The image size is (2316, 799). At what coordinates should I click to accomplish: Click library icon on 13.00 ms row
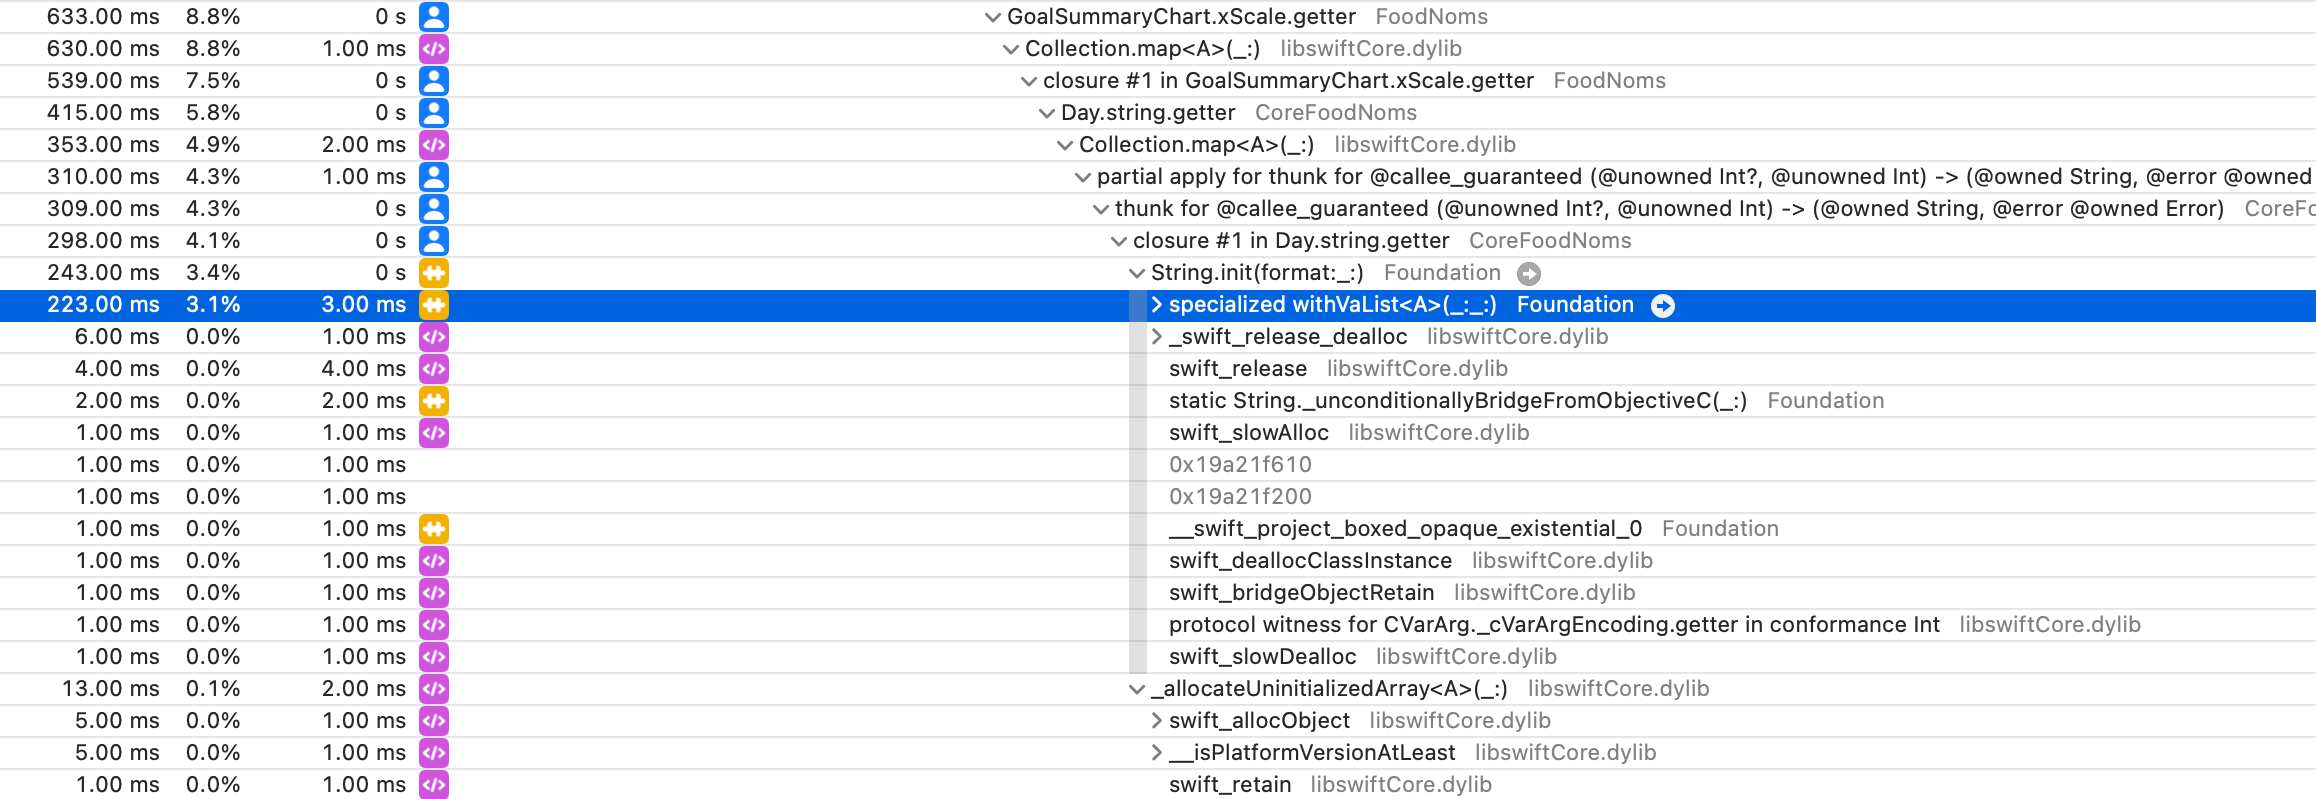[x=434, y=689]
